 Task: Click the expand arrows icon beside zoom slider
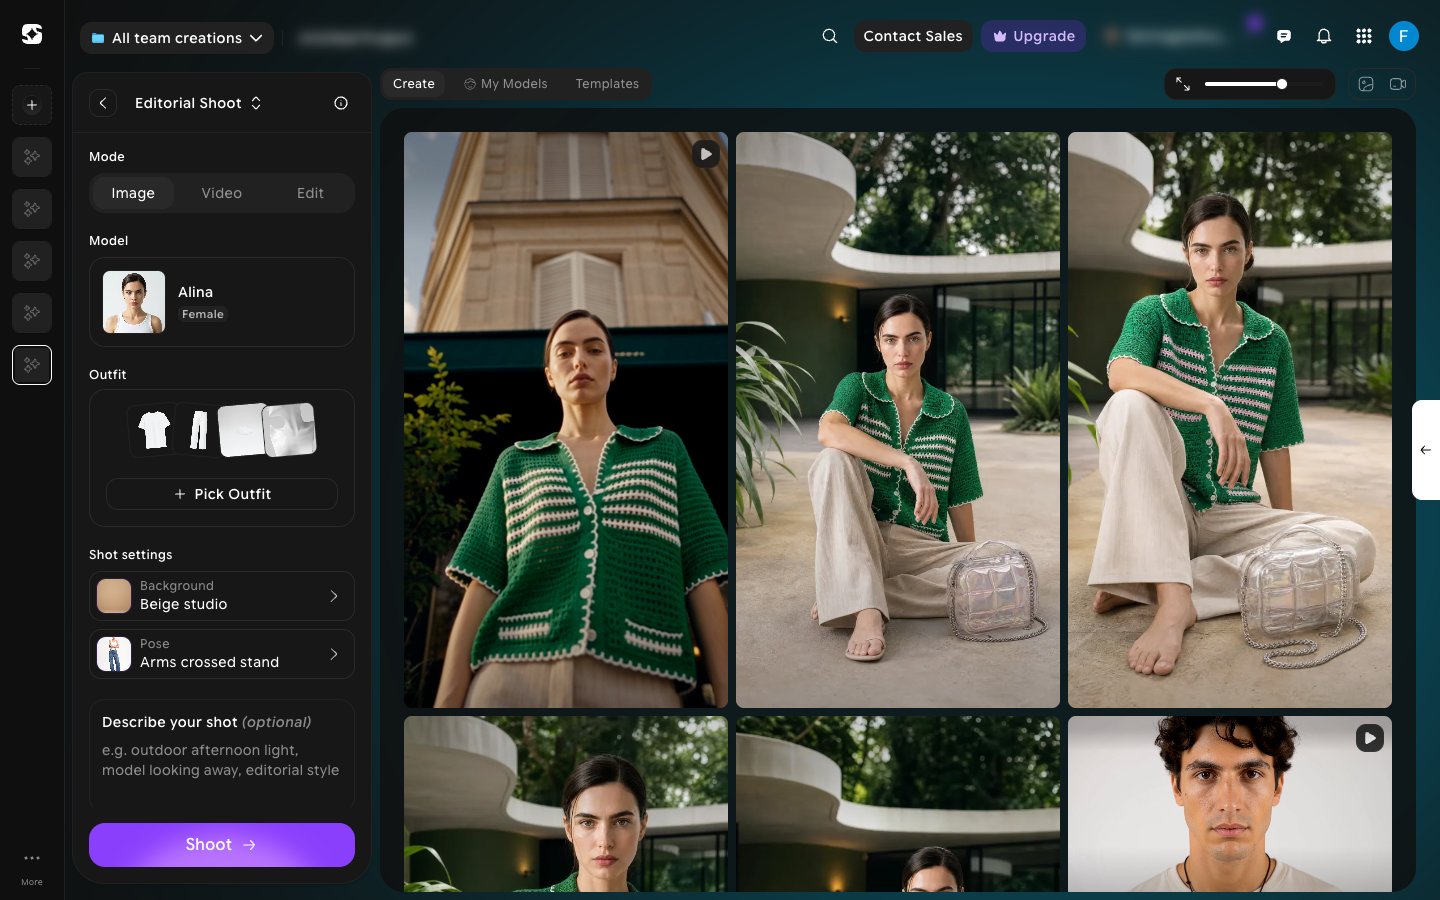pyautogui.click(x=1183, y=84)
